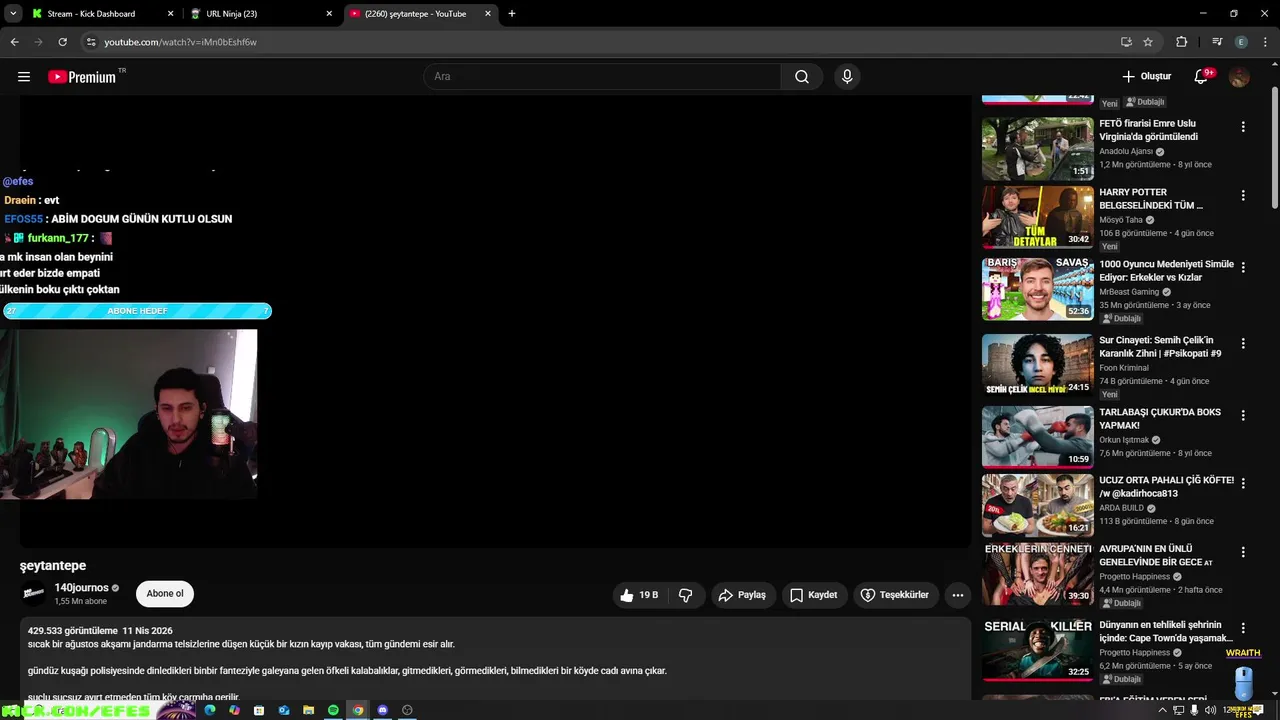The width and height of the screenshot is (1280, 720).
Task: Open the Google Chrome taskbar icon
Action: click(358, 710)
